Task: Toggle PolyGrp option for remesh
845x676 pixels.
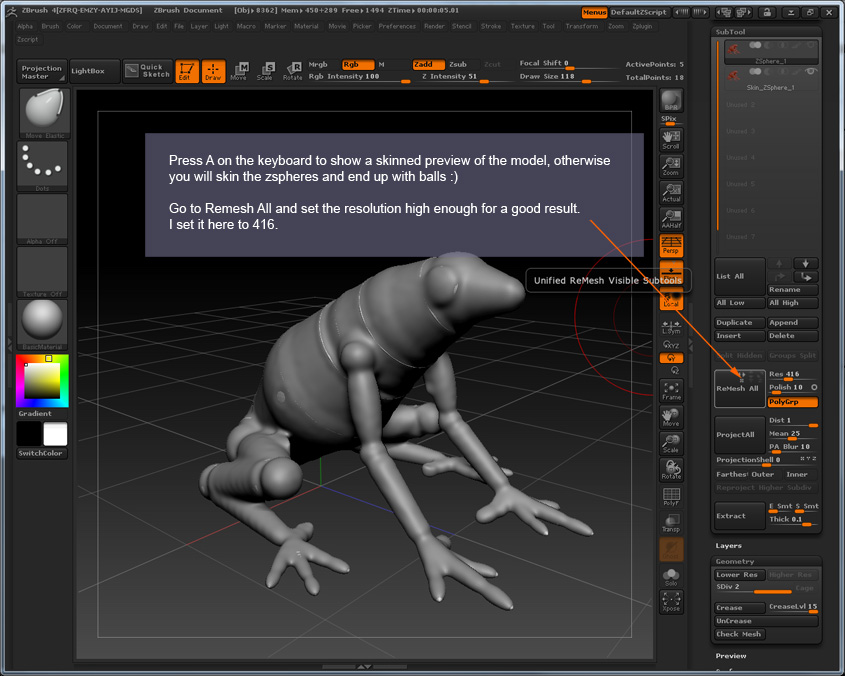Action: tap(793, 402)
